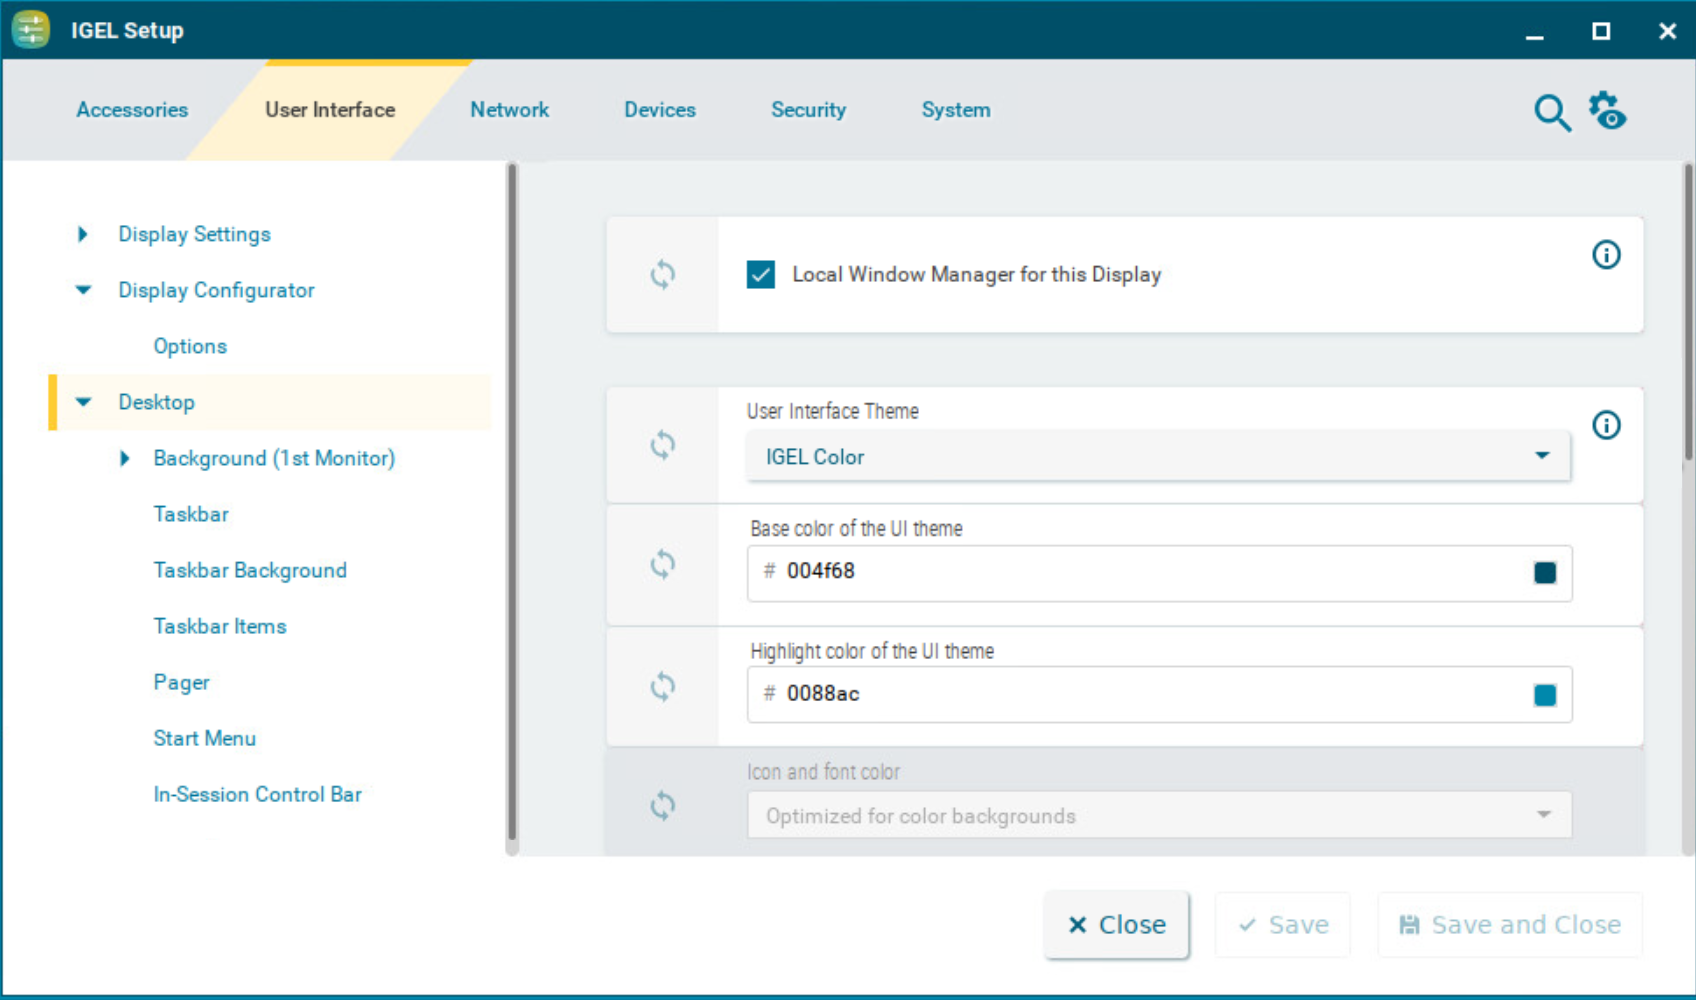This screenshot has height=1000, width=1696.
Task: Uncheck Local Window Manager for this Display
Action: point(761,274)
